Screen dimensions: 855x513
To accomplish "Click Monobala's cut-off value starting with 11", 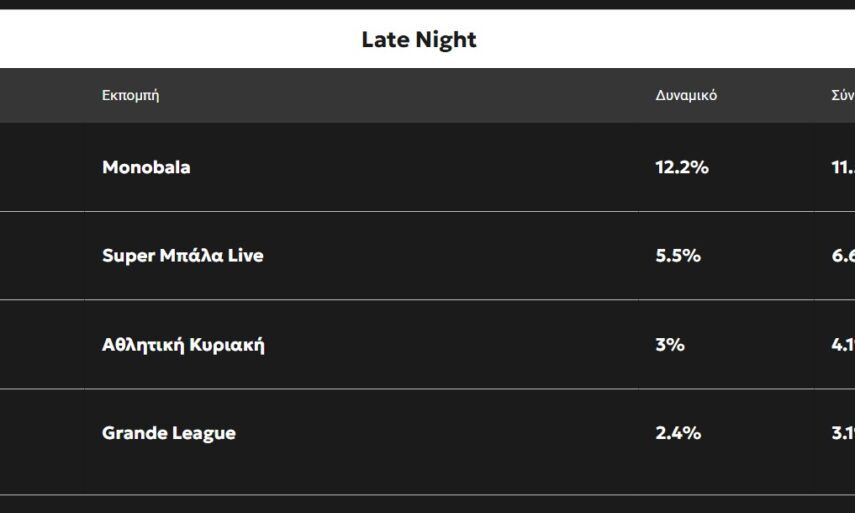I will point(842,167).
